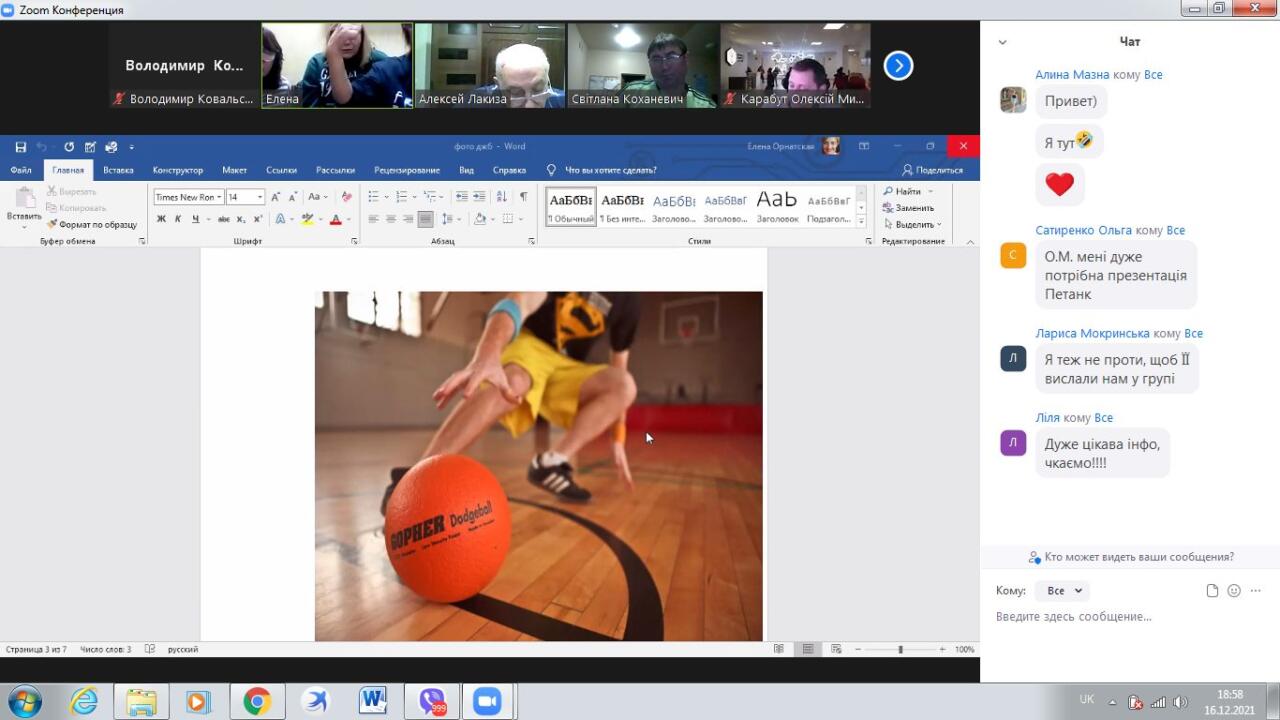Viewport: 1280px width, 720px height.
Task: Switch to Read Mode view in status bar
Action: (x=779, y=649)
